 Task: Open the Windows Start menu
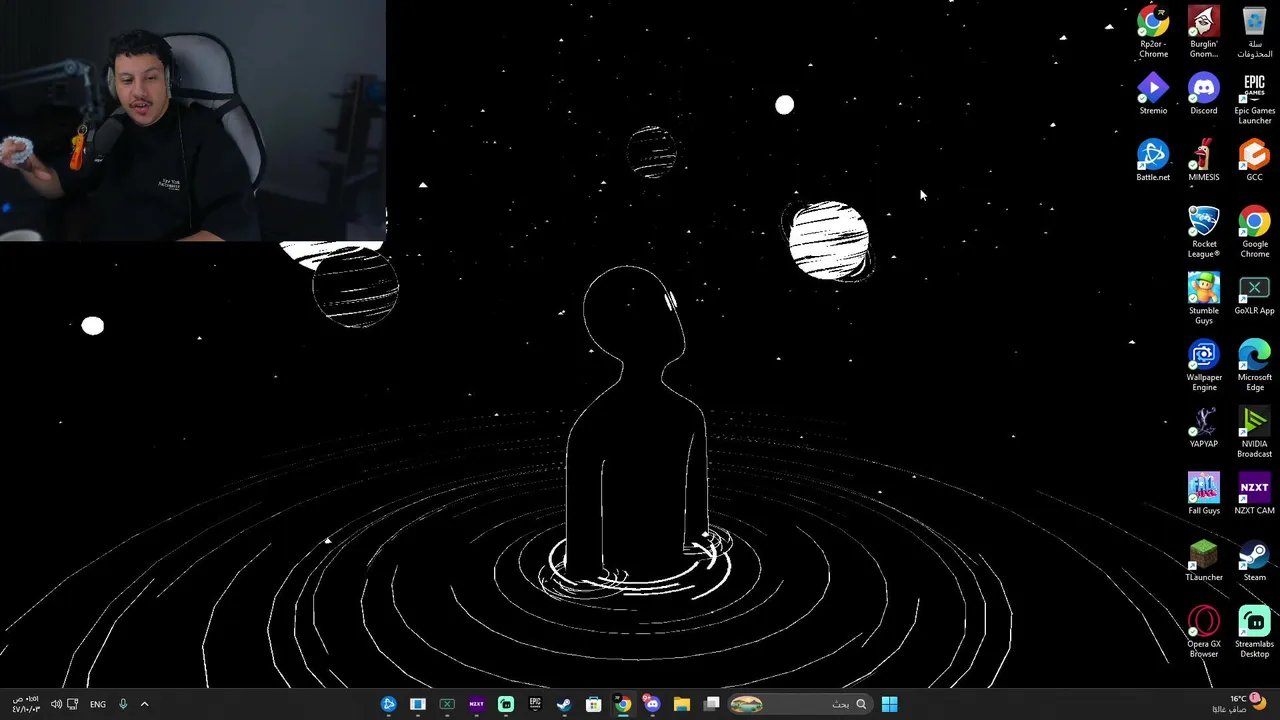[889, 704]
